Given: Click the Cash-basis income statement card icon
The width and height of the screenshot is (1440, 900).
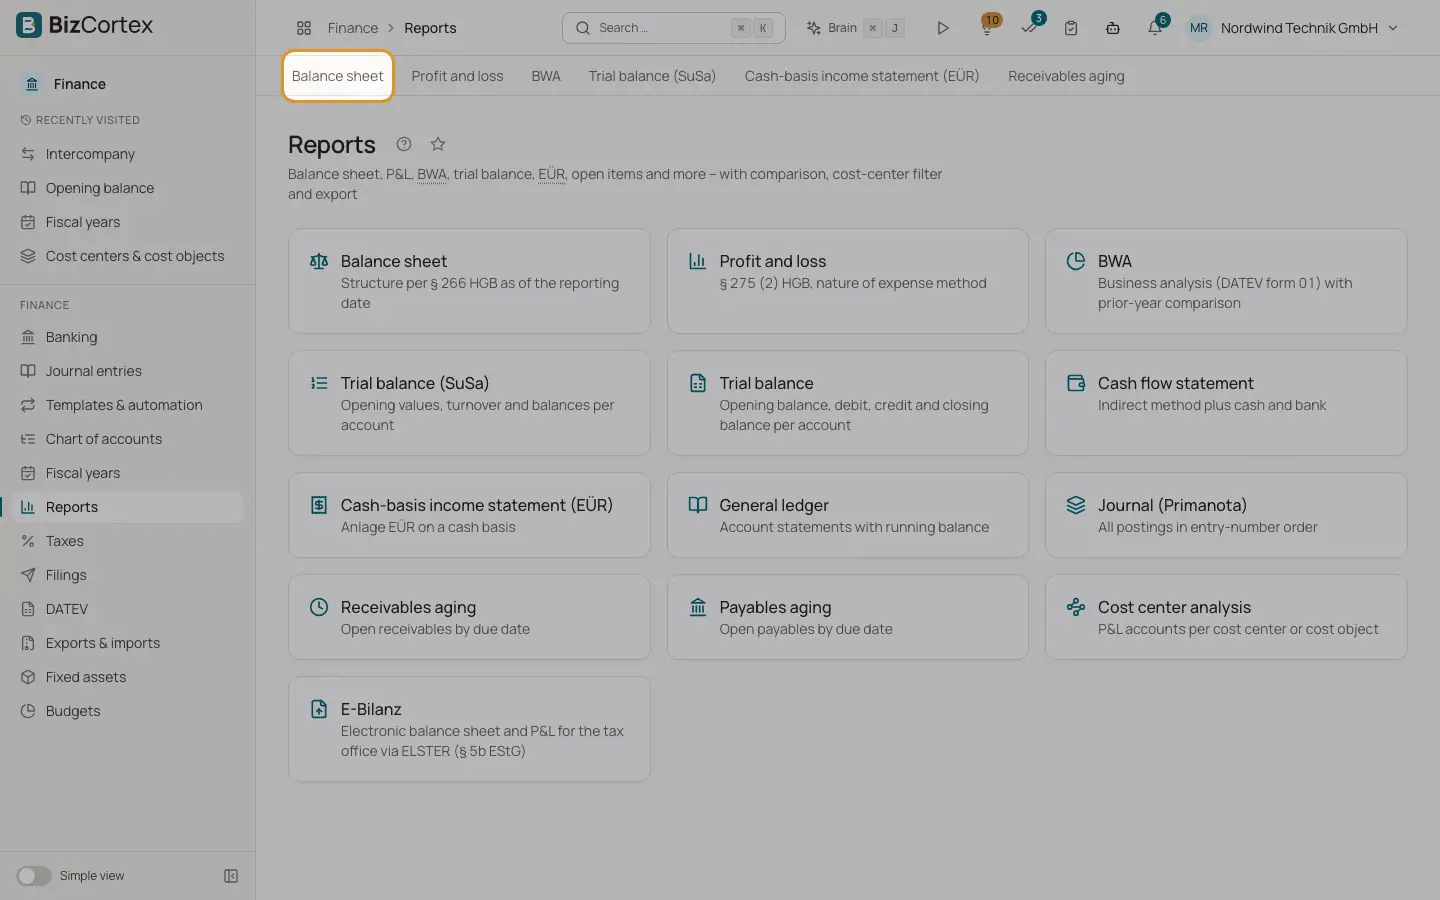Looking at the screenshot, I should (319, 505).
